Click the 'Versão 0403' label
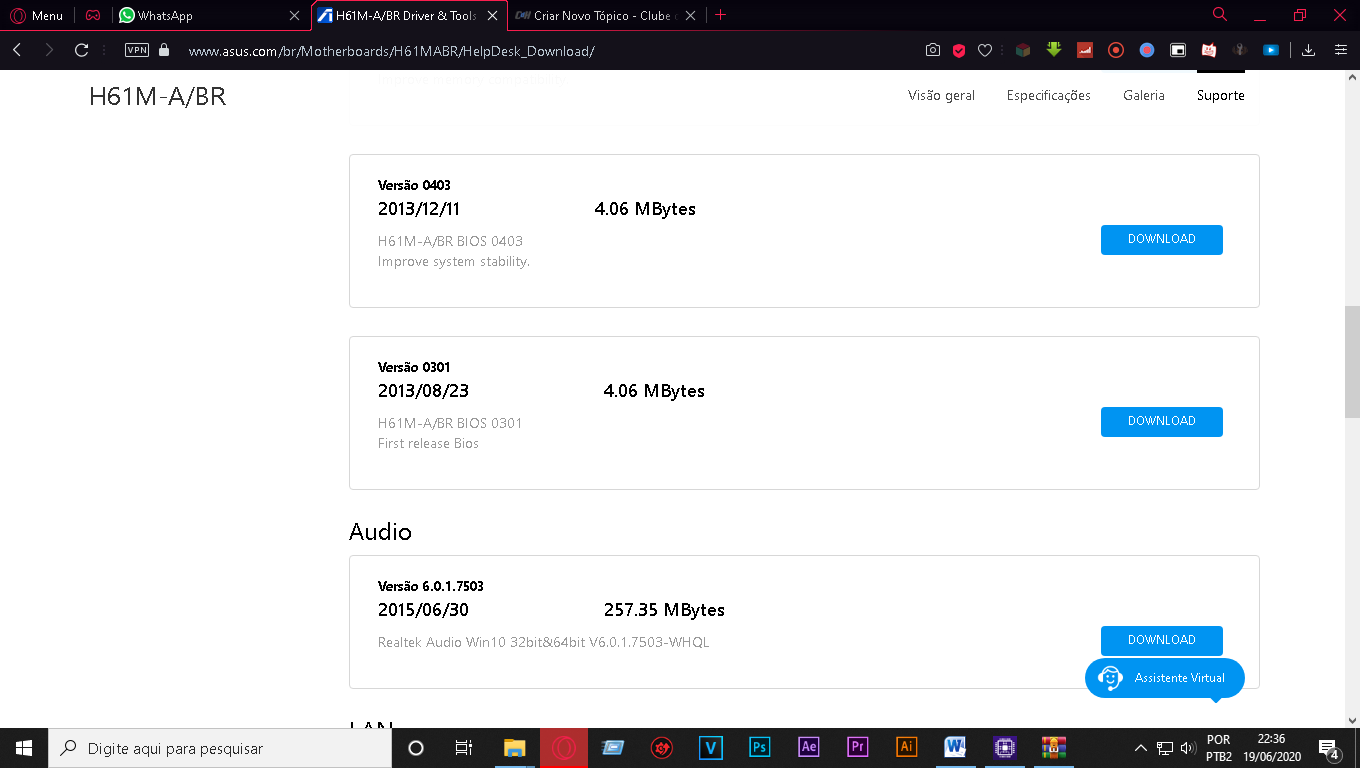The width and height of the screenshot is (1360, 768). coord(414,185)
